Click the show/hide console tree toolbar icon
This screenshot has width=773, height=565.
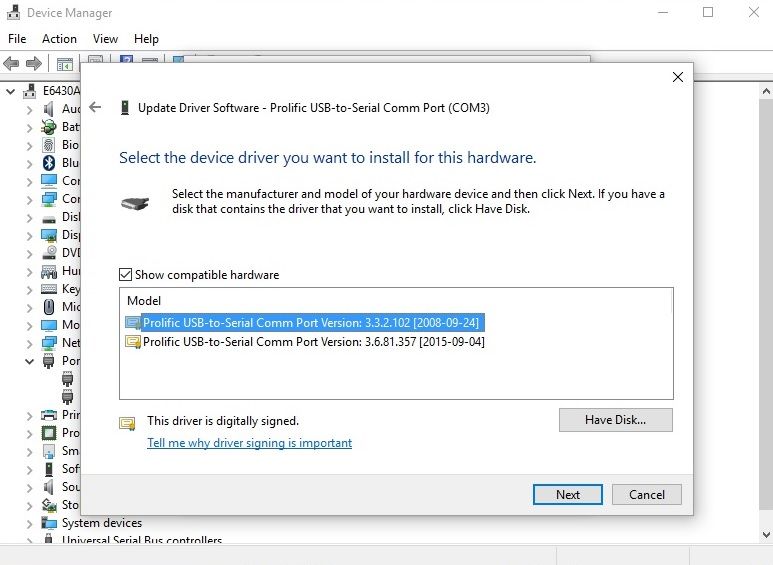65,64
